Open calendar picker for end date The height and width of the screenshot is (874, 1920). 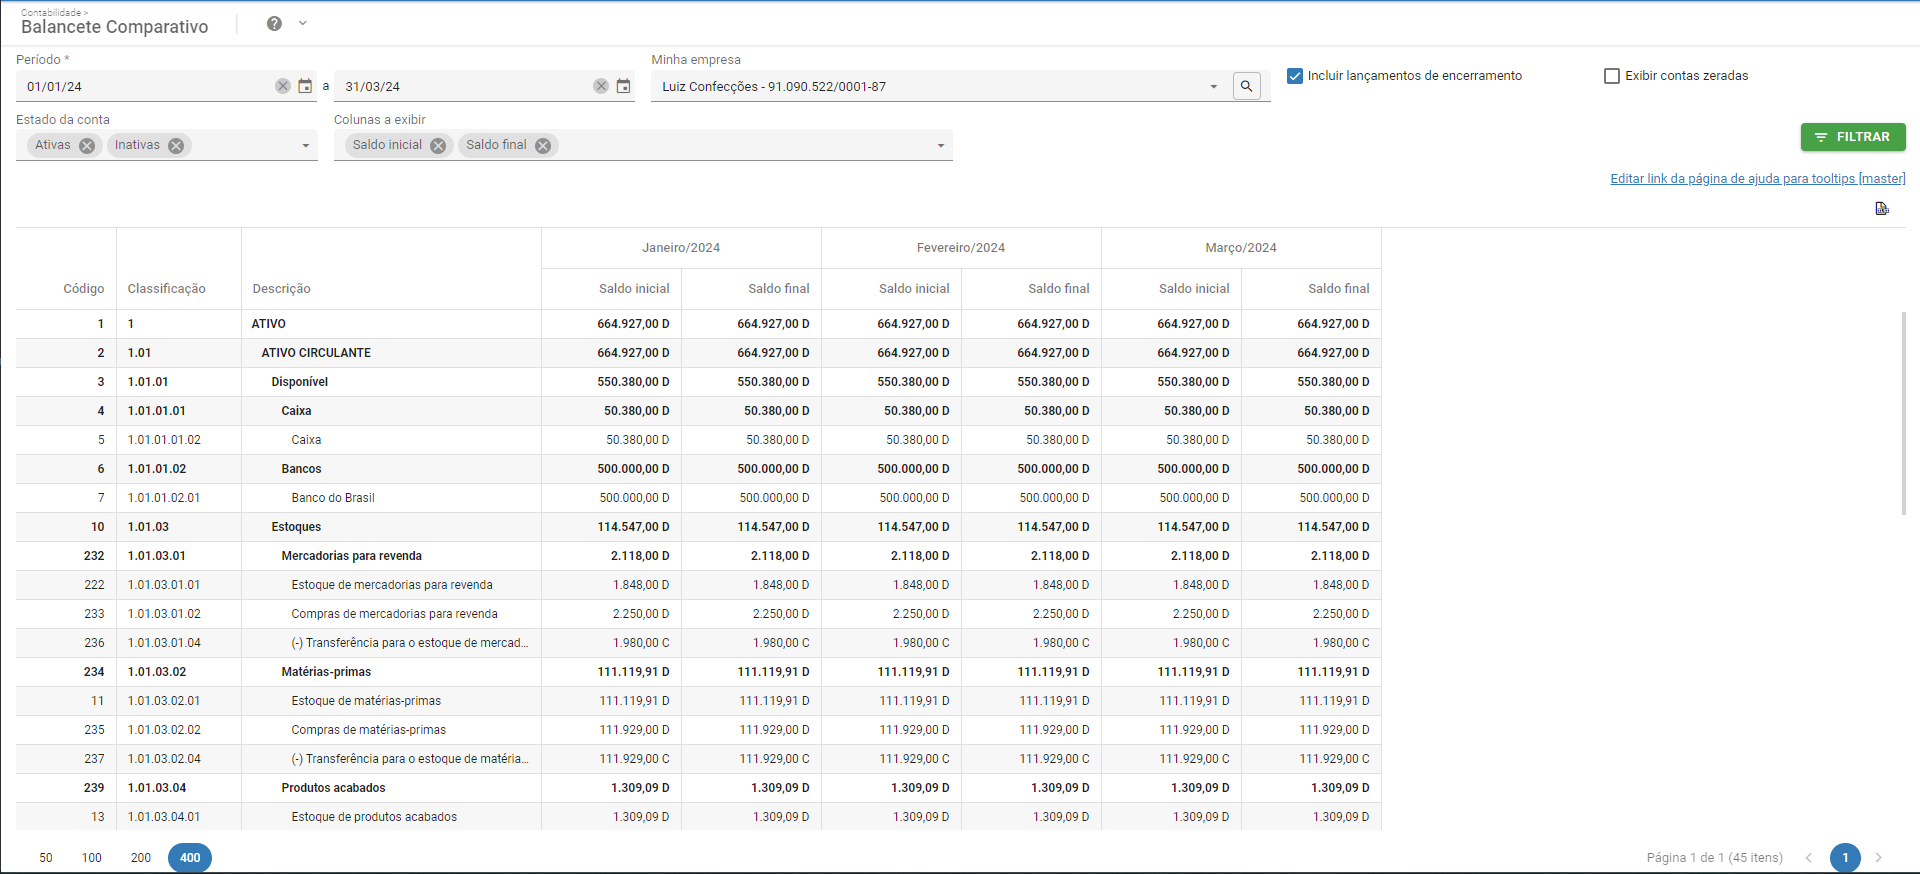(623, 86)
